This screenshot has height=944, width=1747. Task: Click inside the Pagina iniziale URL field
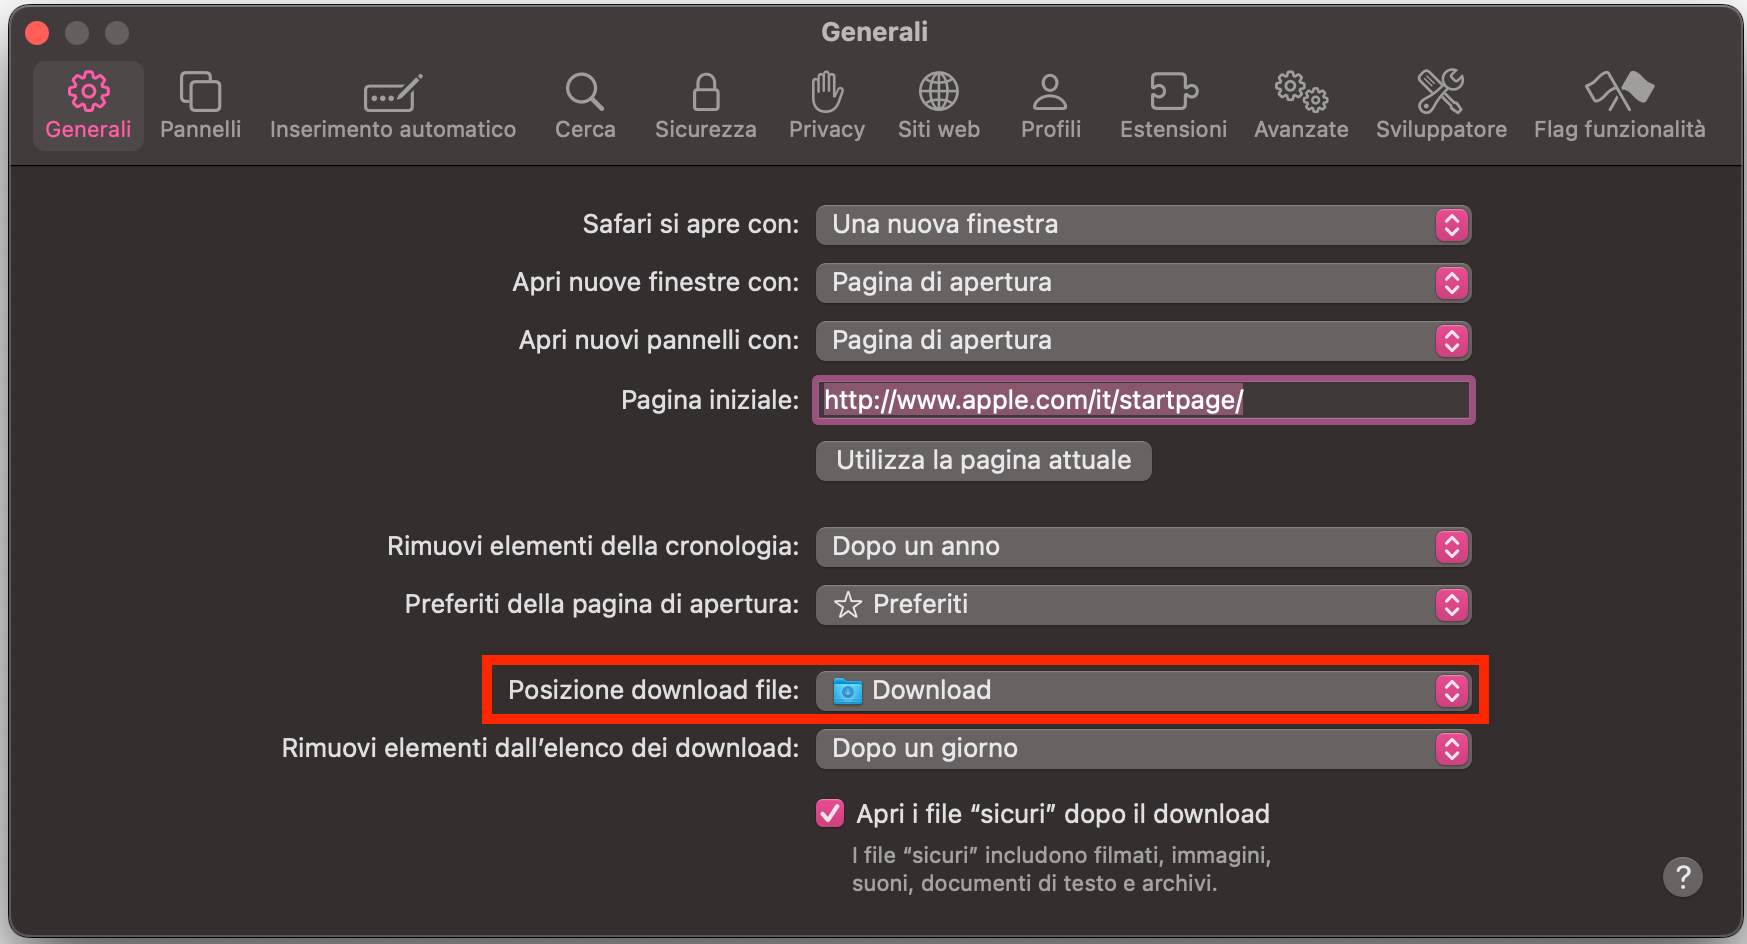(x=1143, y=400)
